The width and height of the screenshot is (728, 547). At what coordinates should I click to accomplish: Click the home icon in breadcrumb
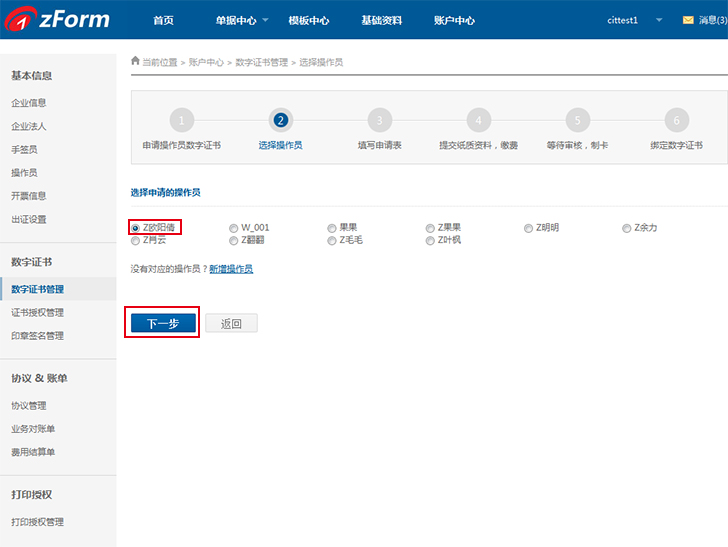coord(136,61)
